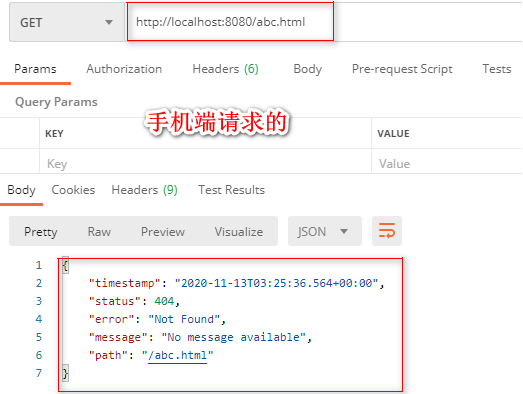Select the Pretty view button
This screenshot has width=523, height=394.
pos(41,232)
